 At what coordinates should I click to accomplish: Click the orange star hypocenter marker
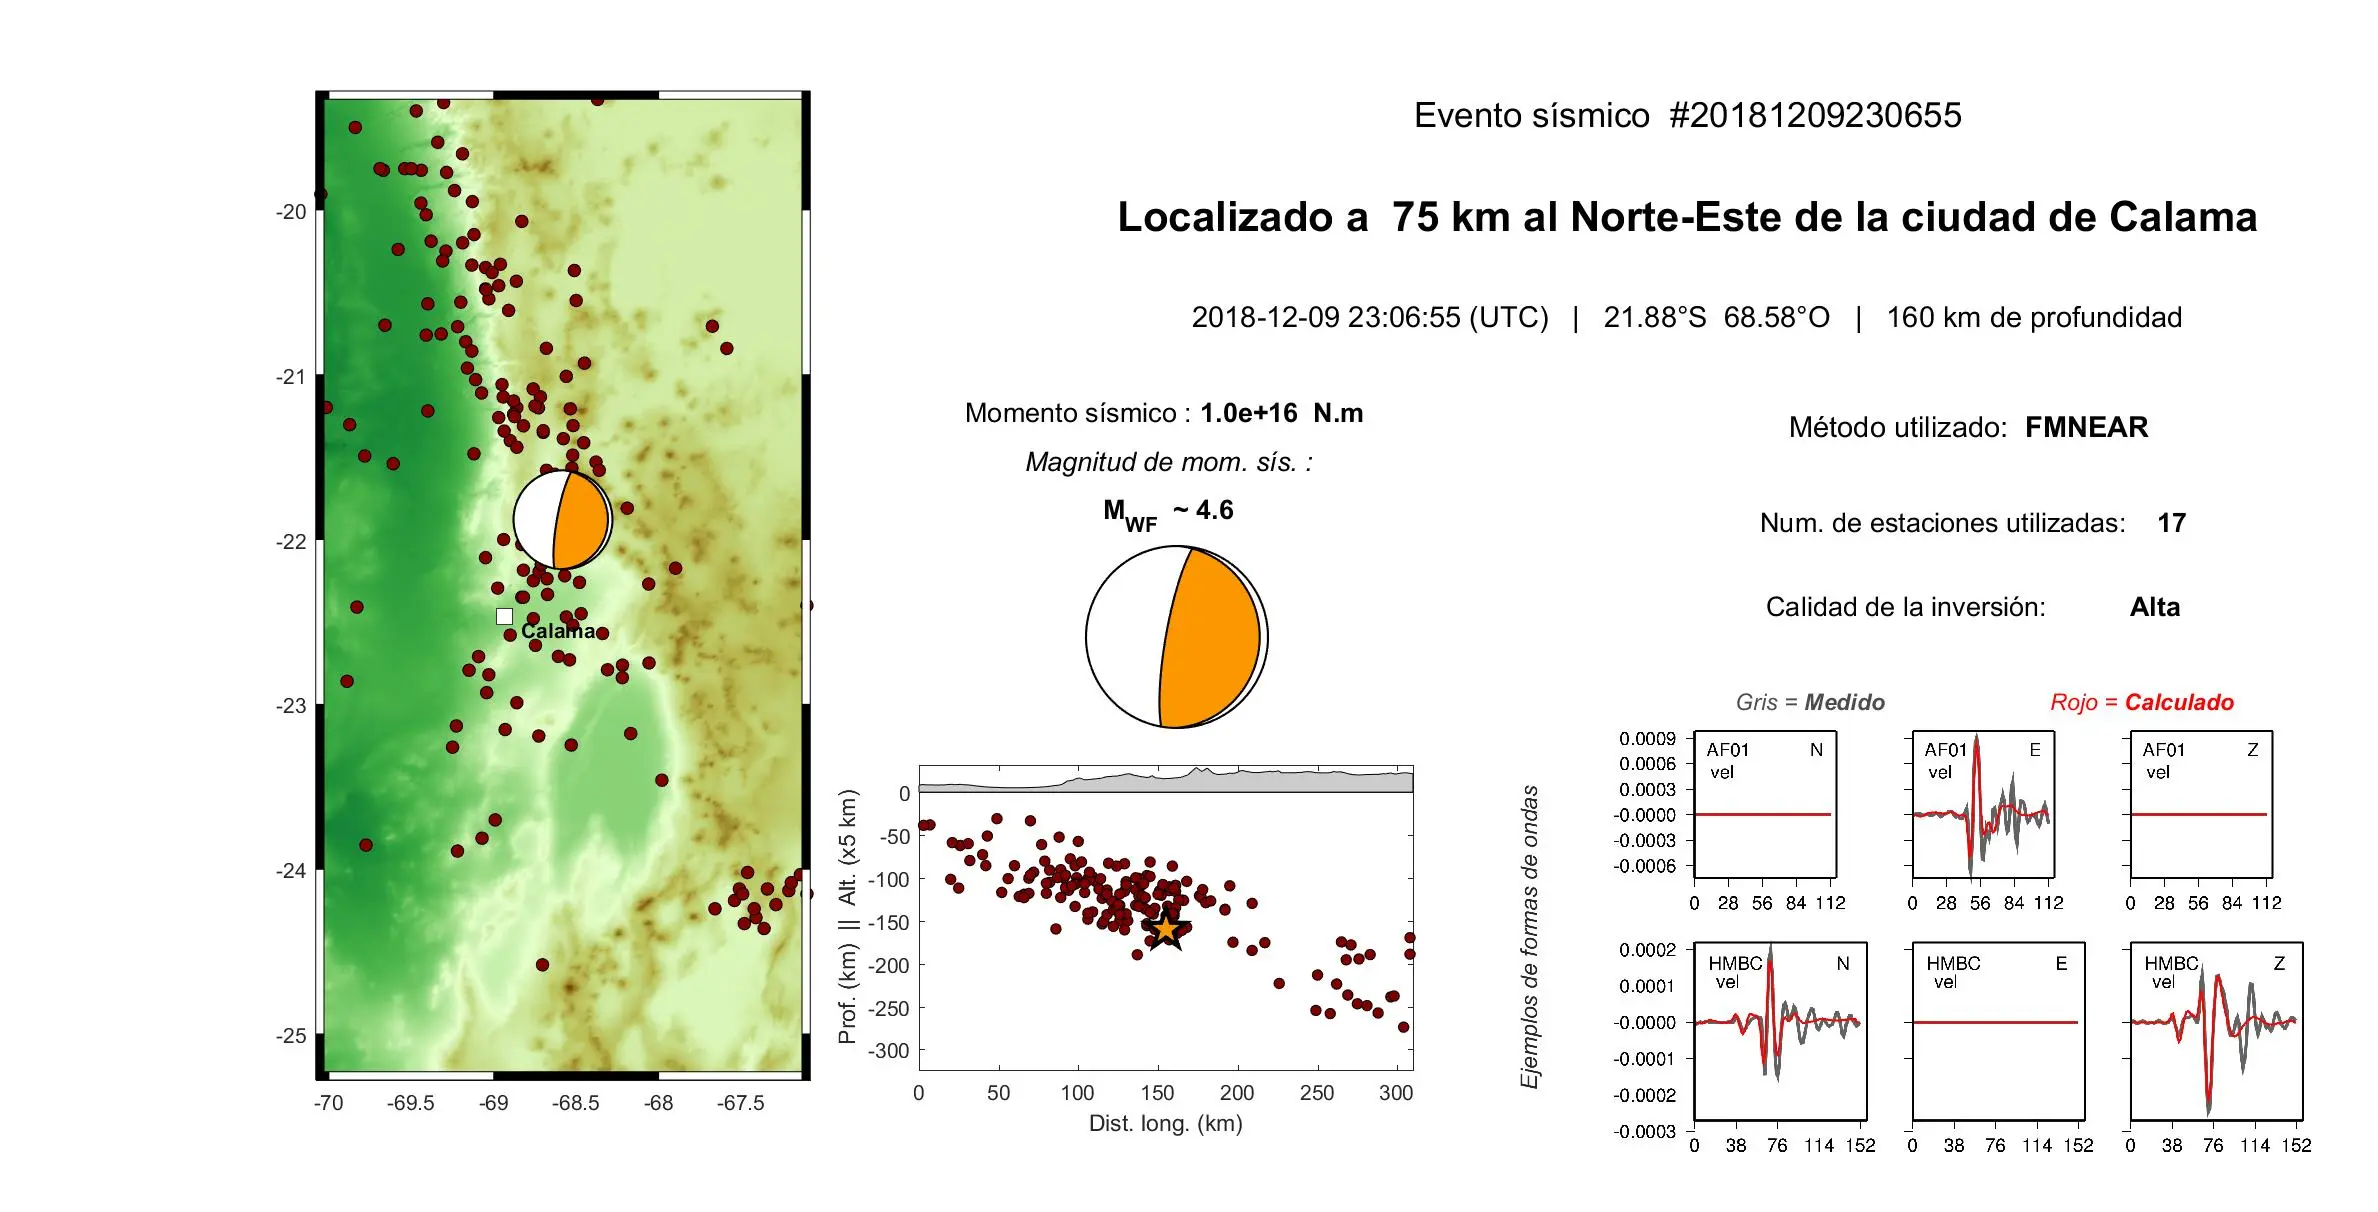(x=1166, y=929)
